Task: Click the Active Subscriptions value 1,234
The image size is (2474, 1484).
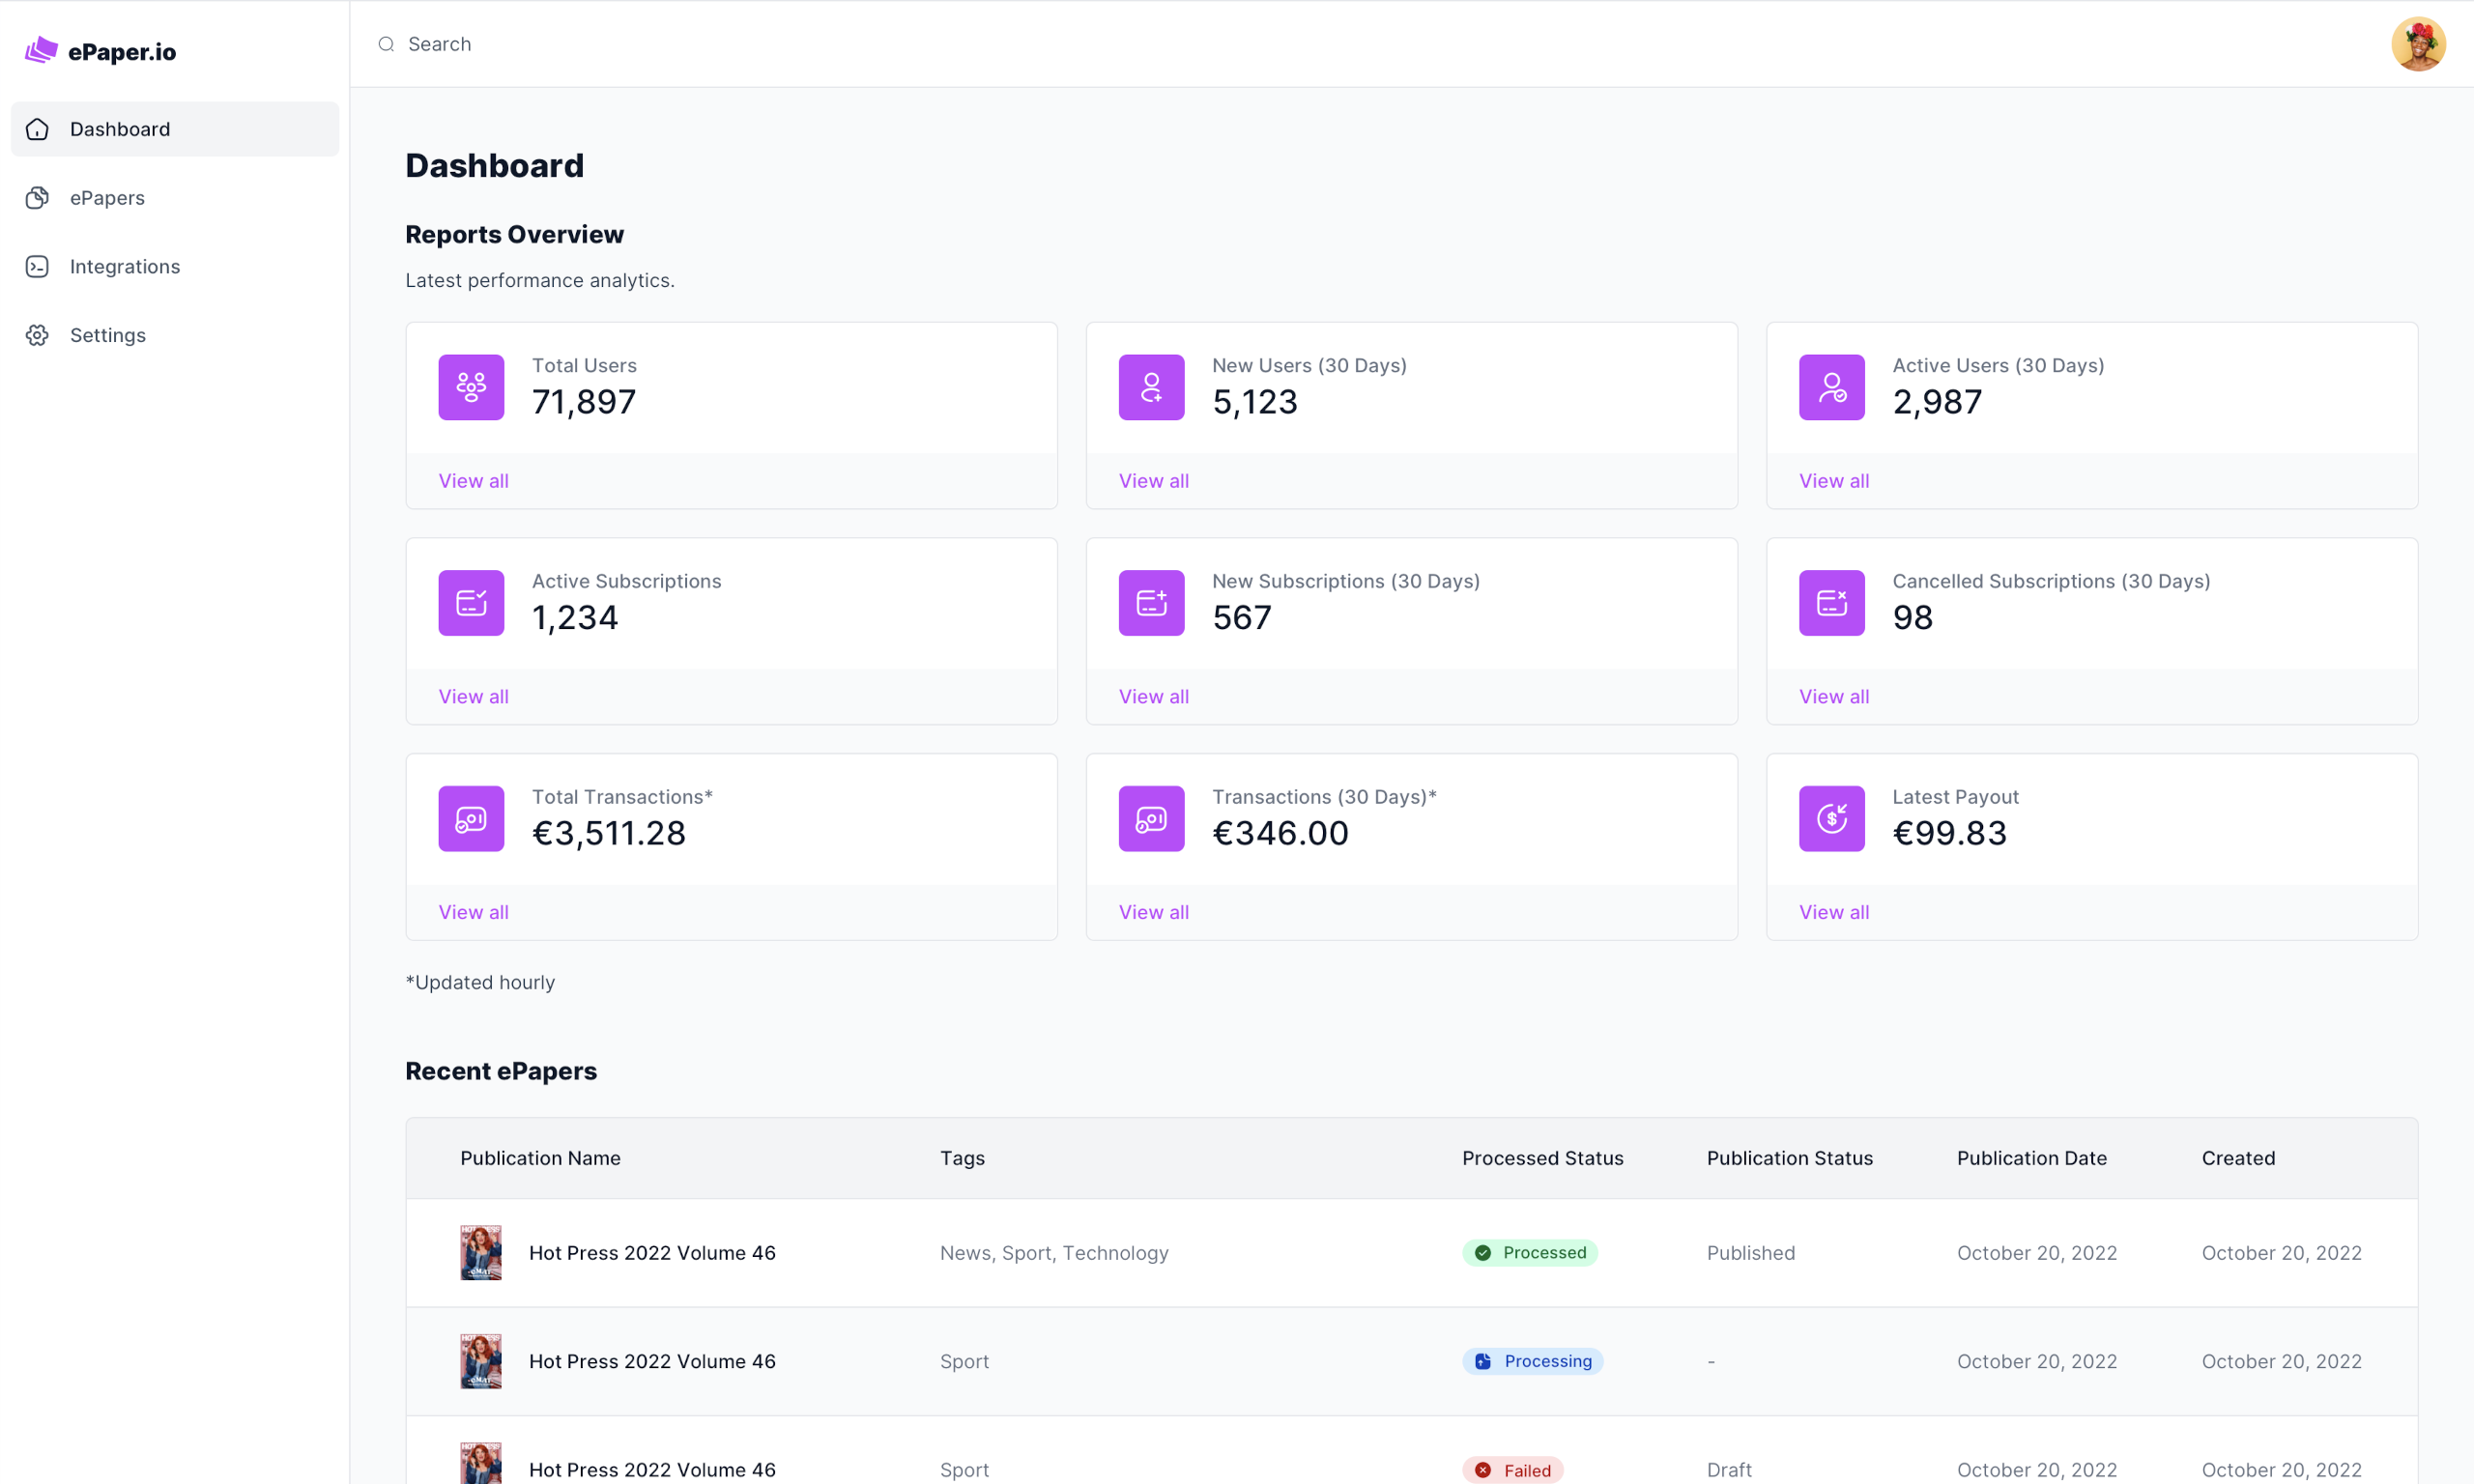Action: click(x=575, y=618)
